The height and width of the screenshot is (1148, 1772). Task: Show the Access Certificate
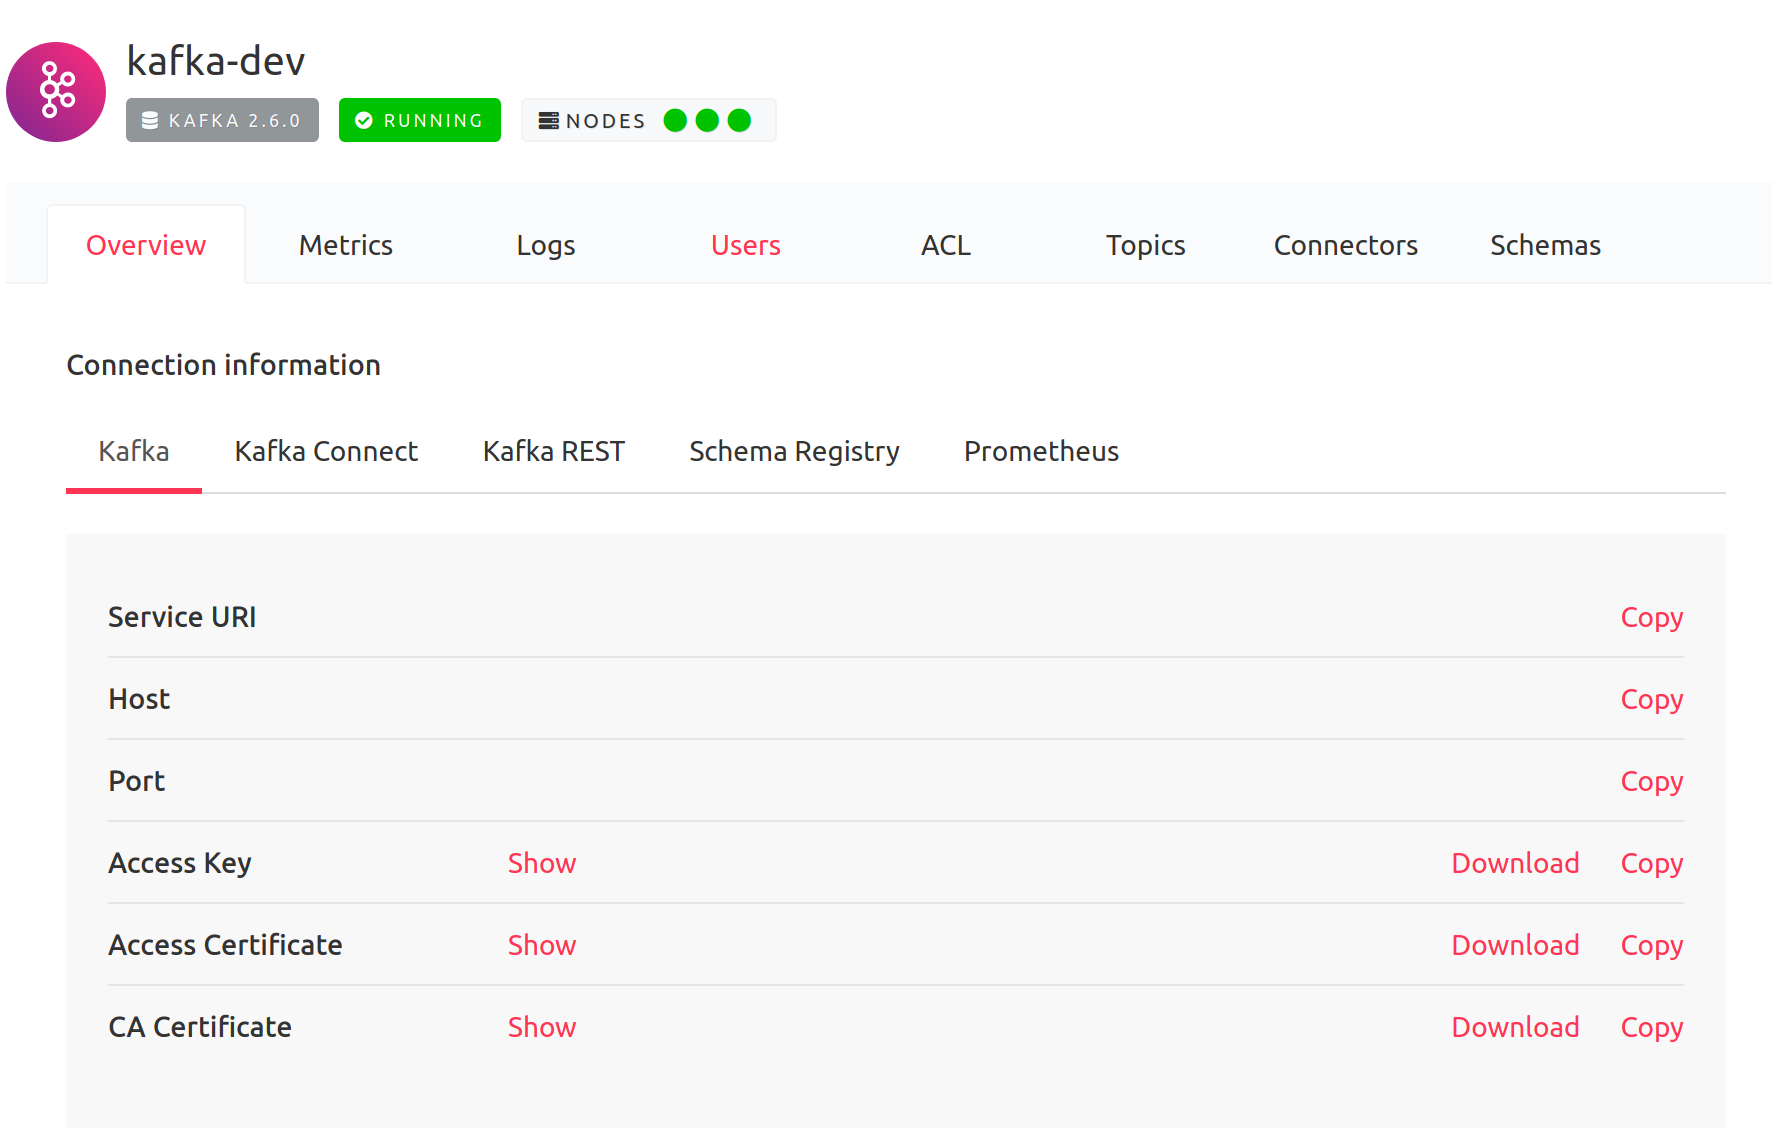pyautogui.click(x=542, y=945)
